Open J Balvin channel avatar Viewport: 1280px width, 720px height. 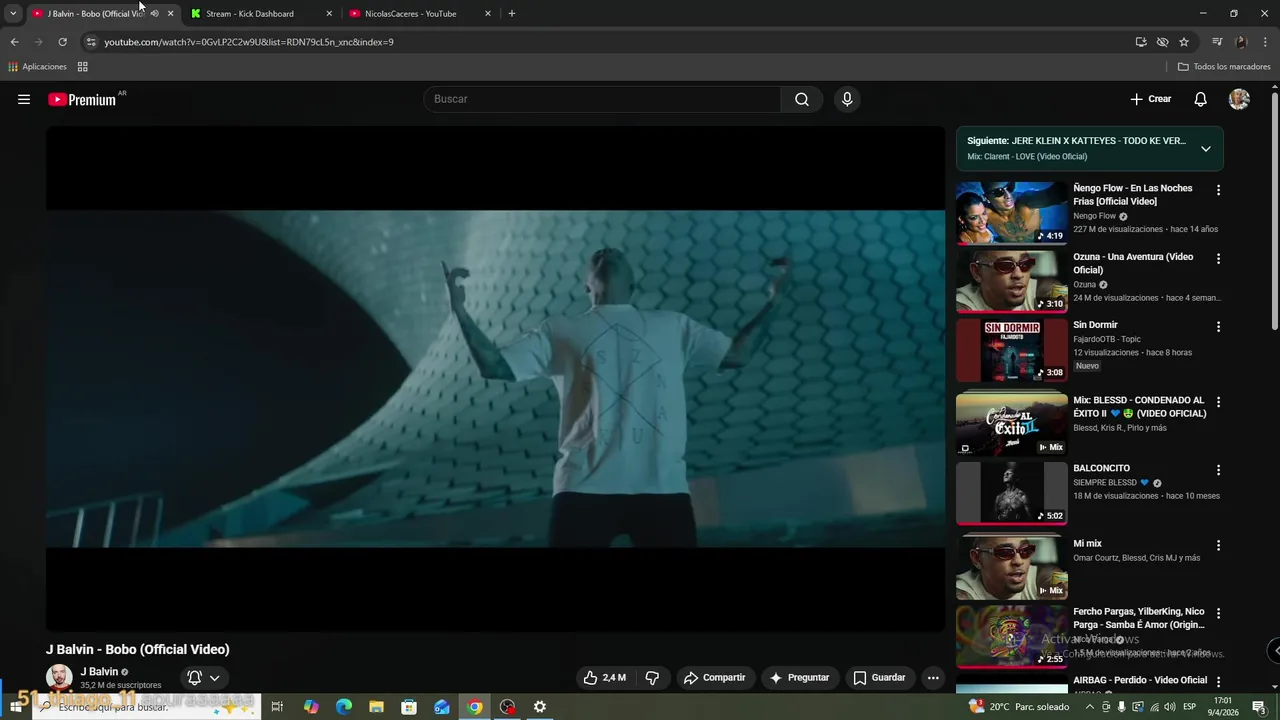pos(59,677)
